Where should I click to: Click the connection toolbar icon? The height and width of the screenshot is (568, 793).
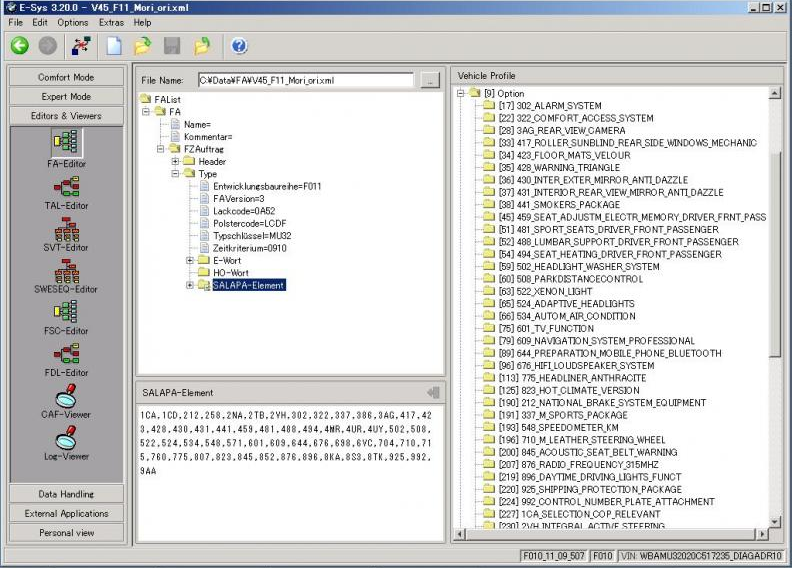pos(81,46)
